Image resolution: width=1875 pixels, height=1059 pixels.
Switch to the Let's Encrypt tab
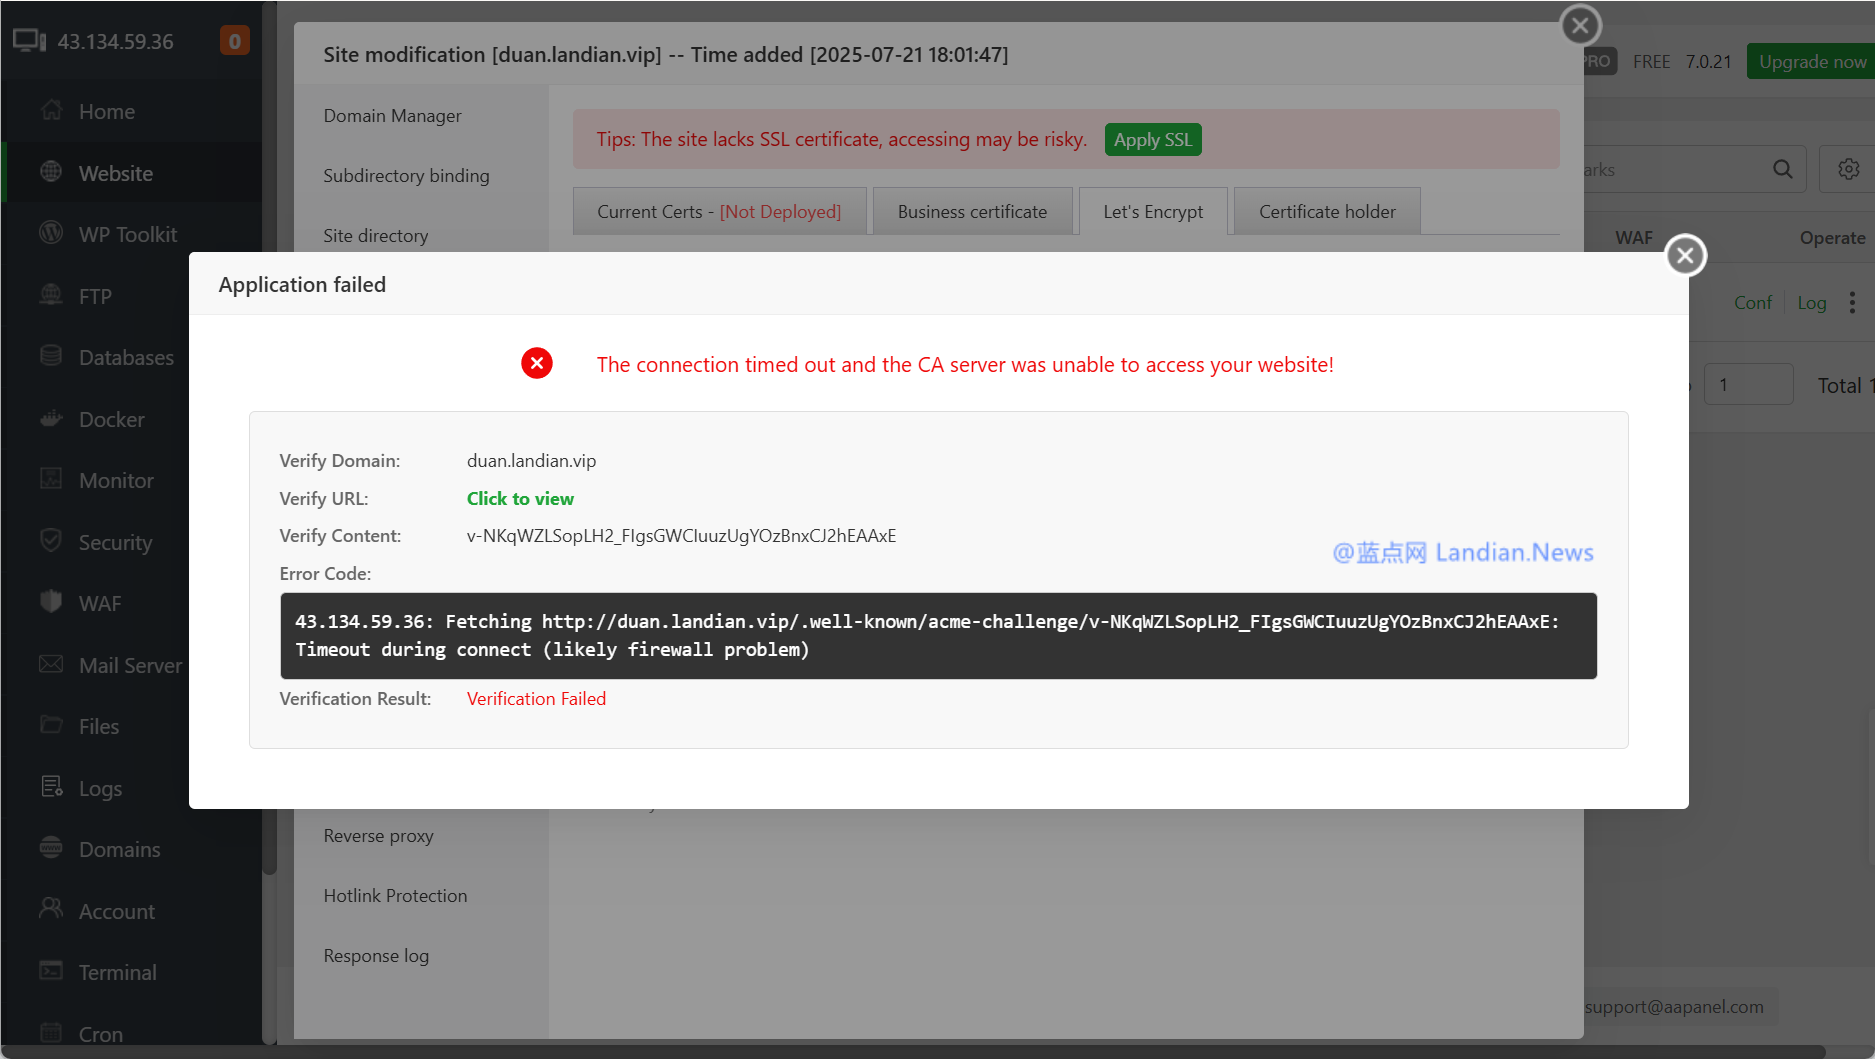[x=1153, y=212]
